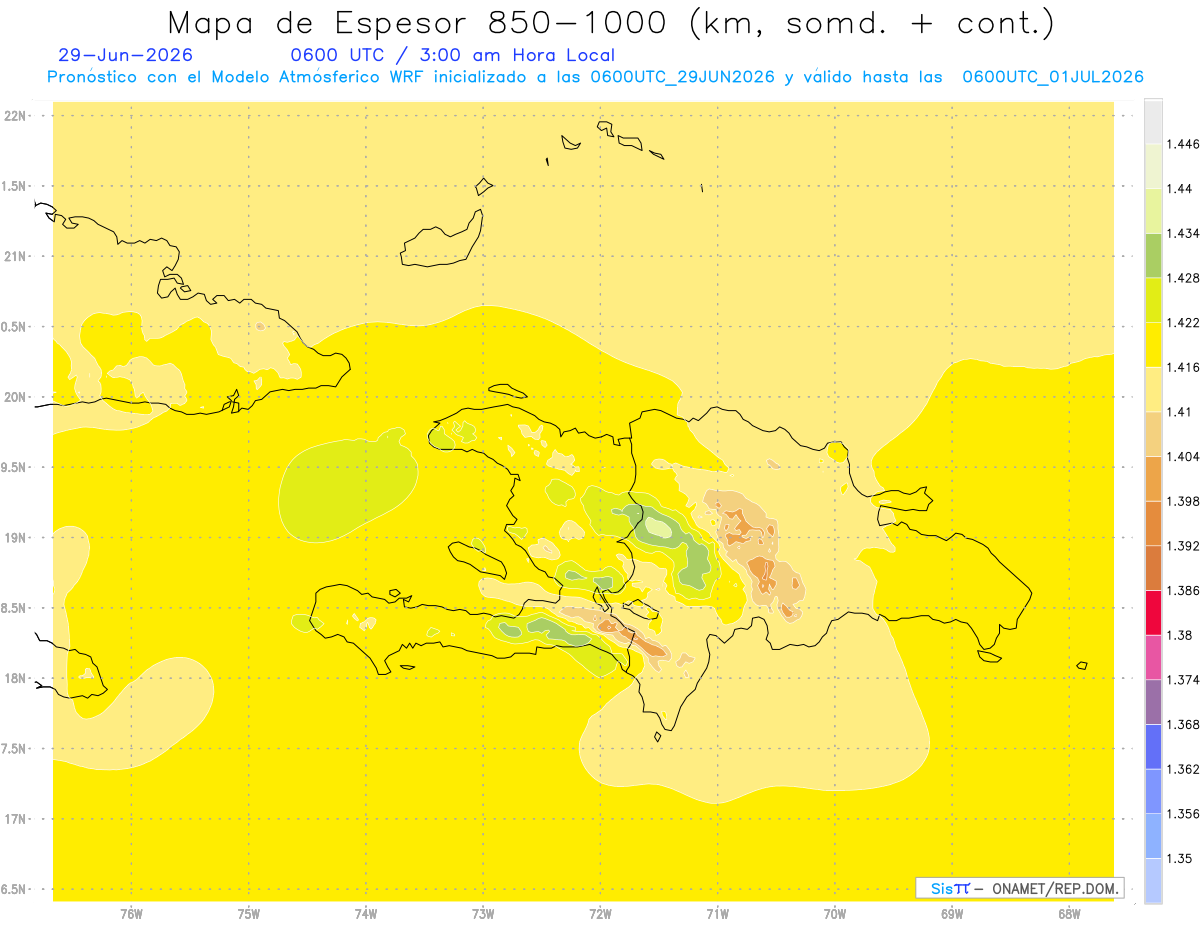The width and height of the screenshot is (1200, 927).
Task: Select the legend value '1.398'
Action: click(1182, 501)
